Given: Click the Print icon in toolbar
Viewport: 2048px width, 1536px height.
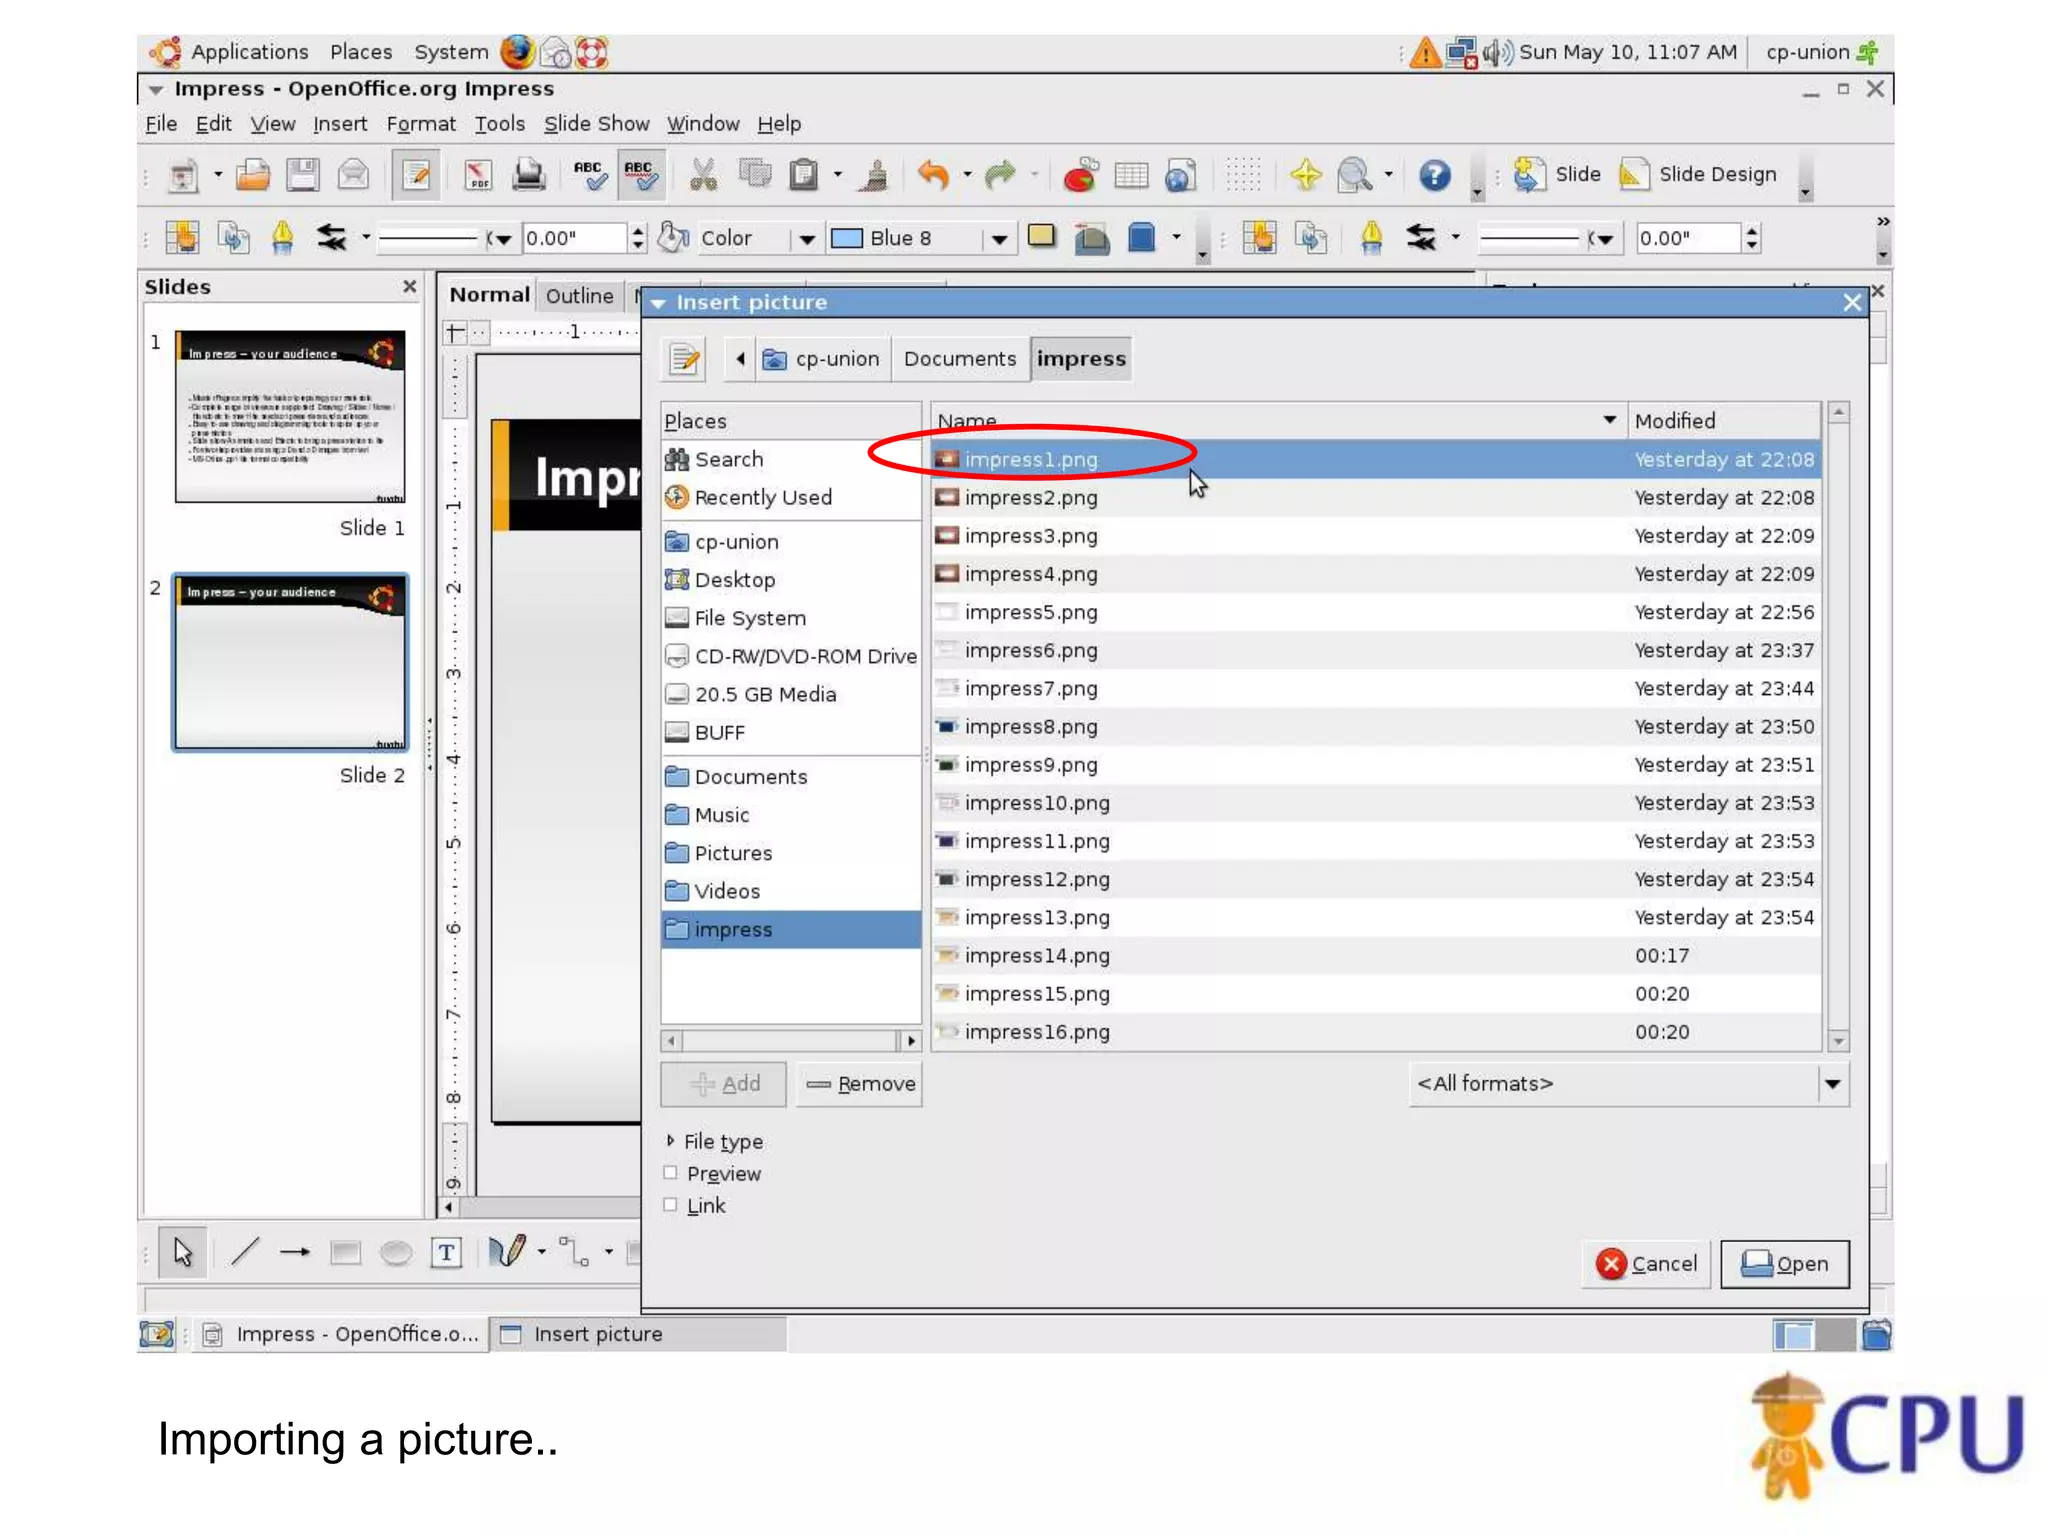Looking at the screenshot, I should (x=528, y=175).
